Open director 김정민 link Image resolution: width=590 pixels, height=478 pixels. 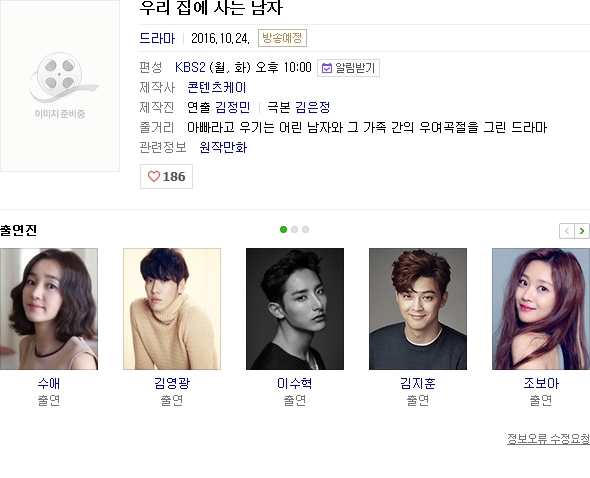(x=233, y=107)
